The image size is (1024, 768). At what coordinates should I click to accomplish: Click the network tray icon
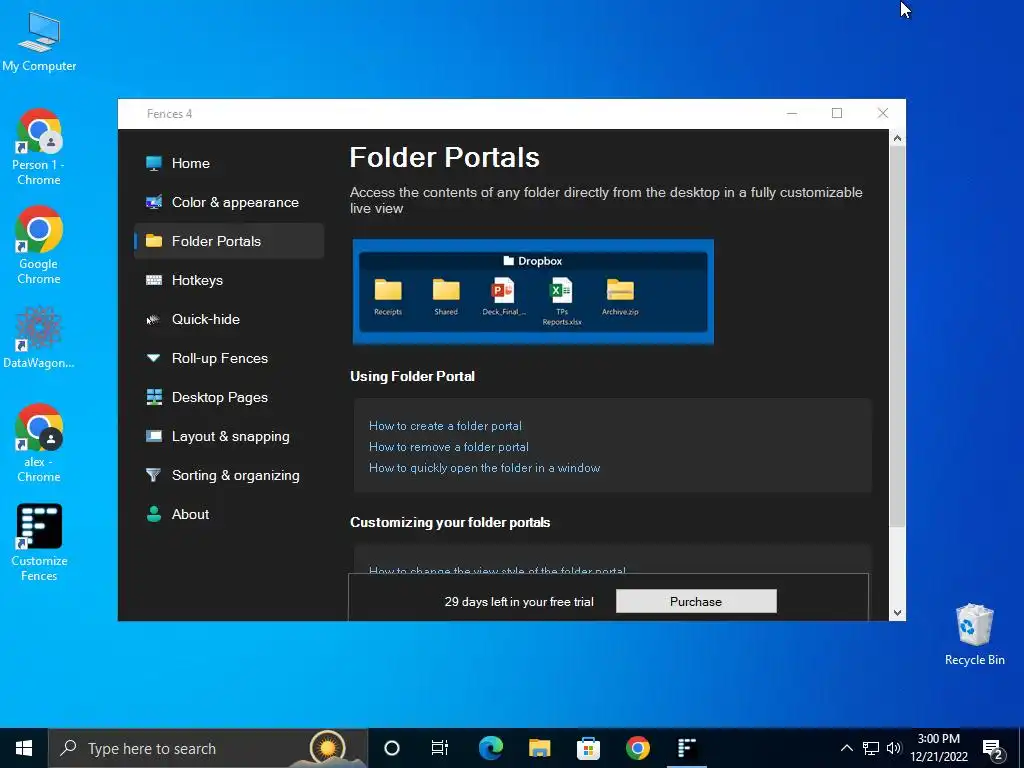(871, 748)
